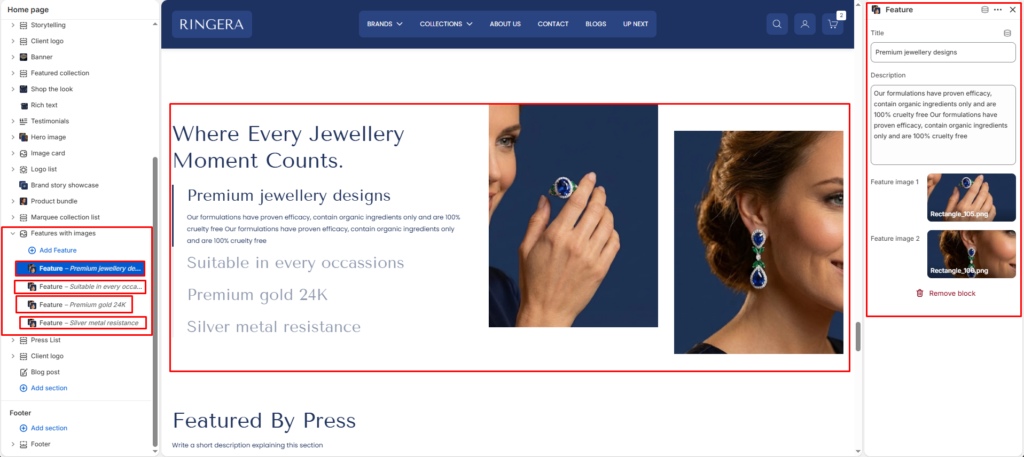The image size is (1024, 457).
Task: Click dynamic source icon beside Title field
Action: coord(1007,33)
